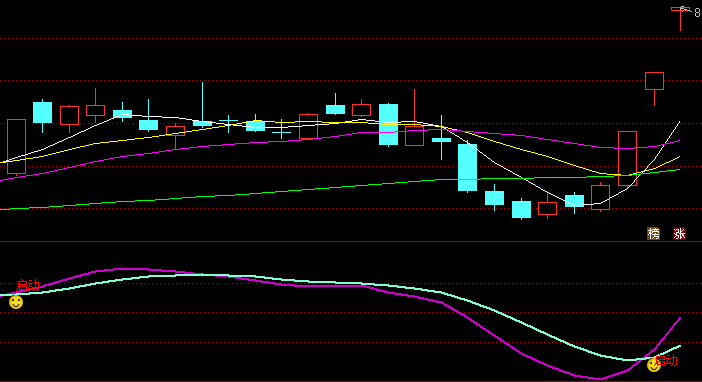Click the right red 启动 label
This screenshot has width=702, height=382.
(x=667, y=360)
